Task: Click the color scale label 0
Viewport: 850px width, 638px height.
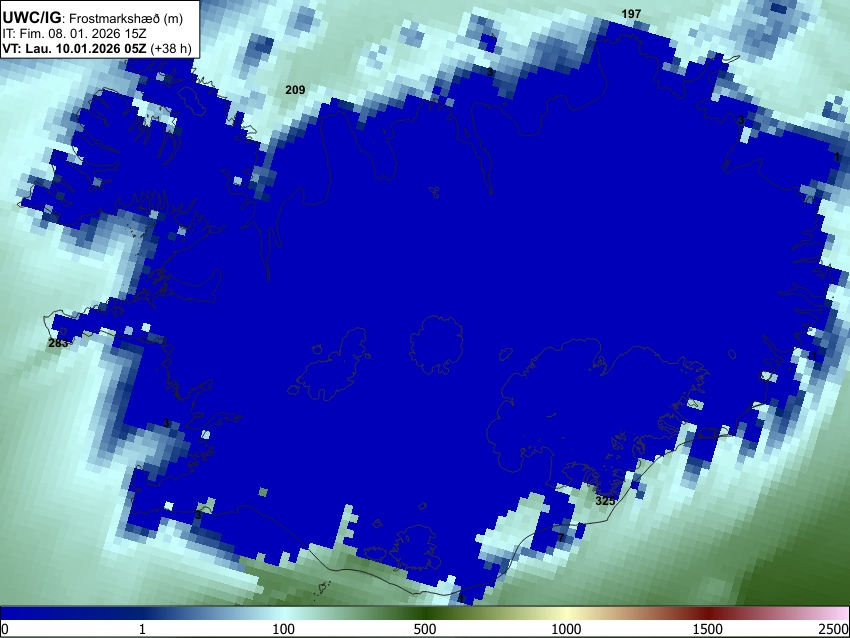Action: click(5, 629)
